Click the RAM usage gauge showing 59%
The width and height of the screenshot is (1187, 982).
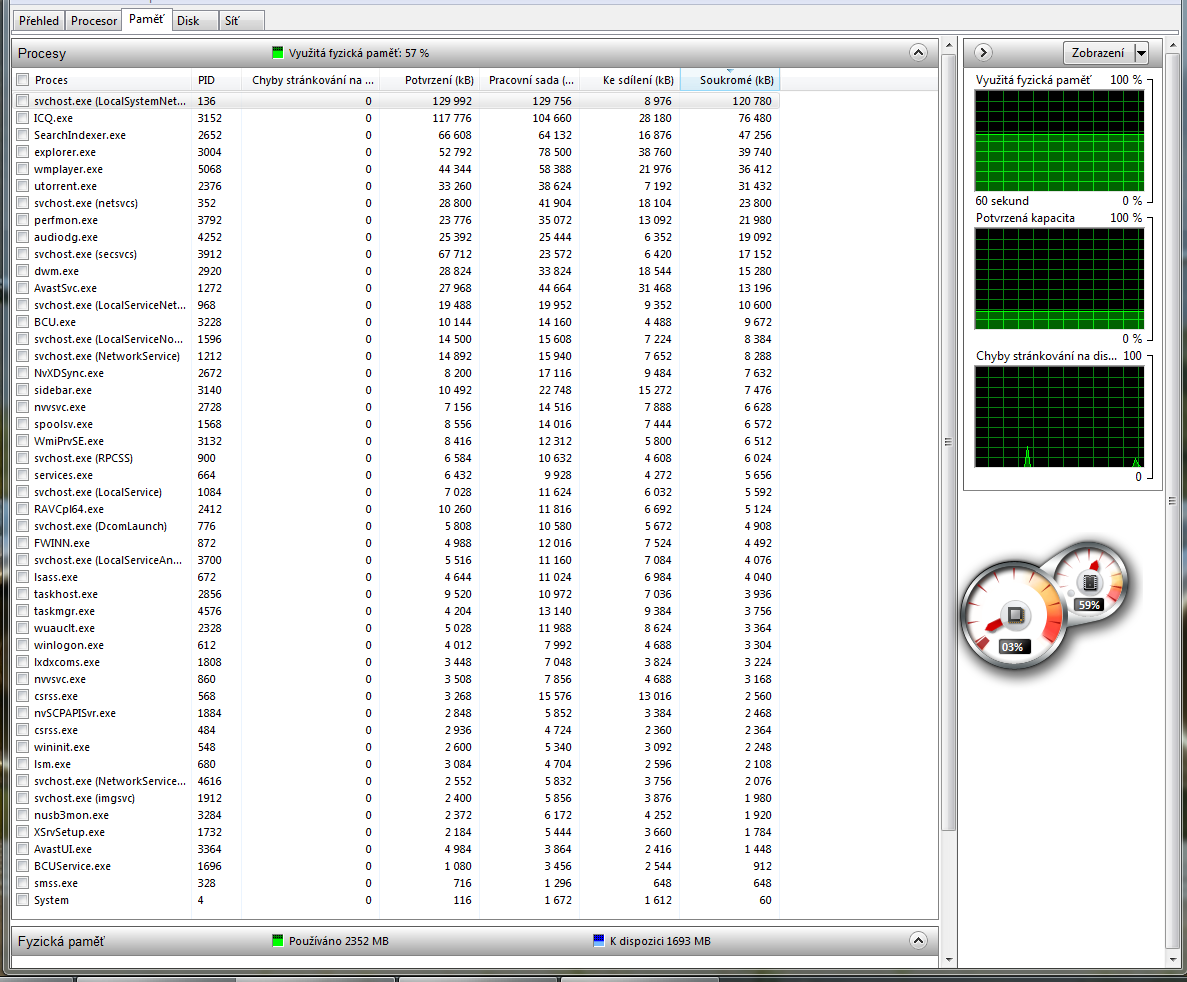point(1088,579)
